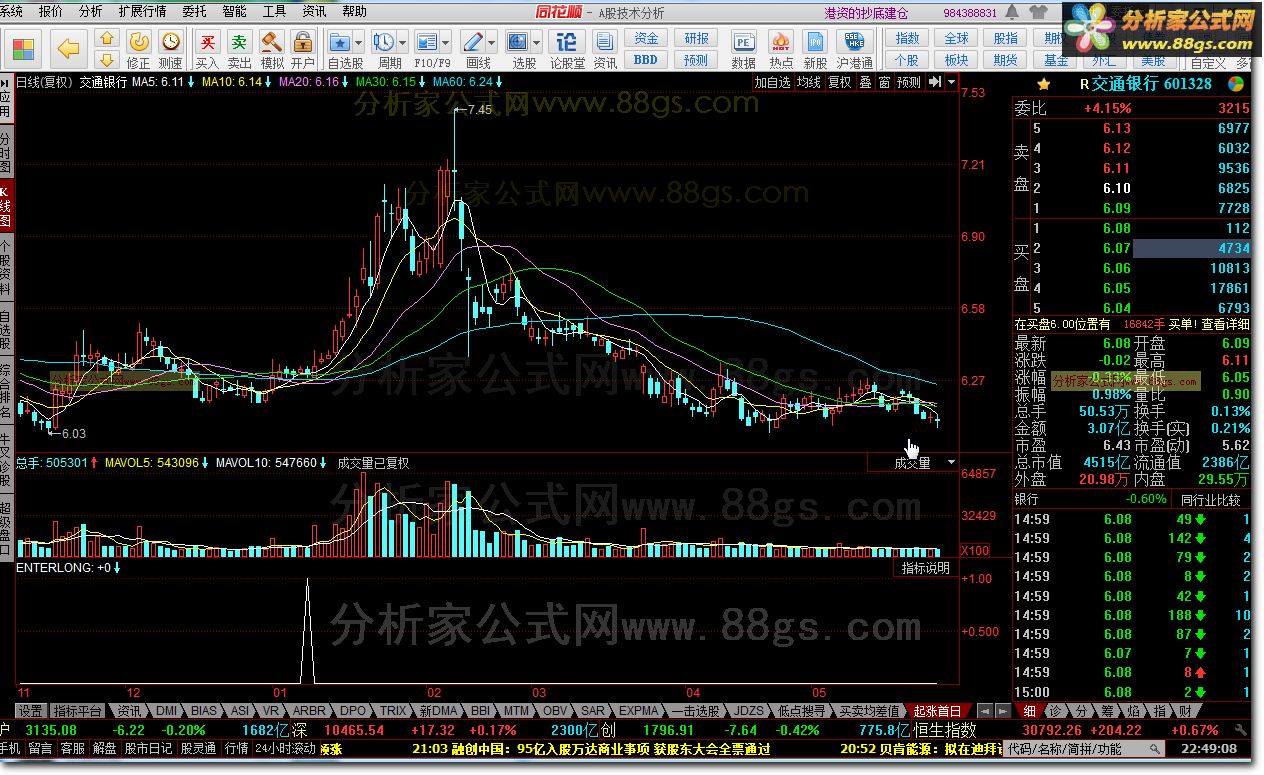Open the 帮助 menu
The height and width of the screenshot is (775, 1264).
coord(354,11)
